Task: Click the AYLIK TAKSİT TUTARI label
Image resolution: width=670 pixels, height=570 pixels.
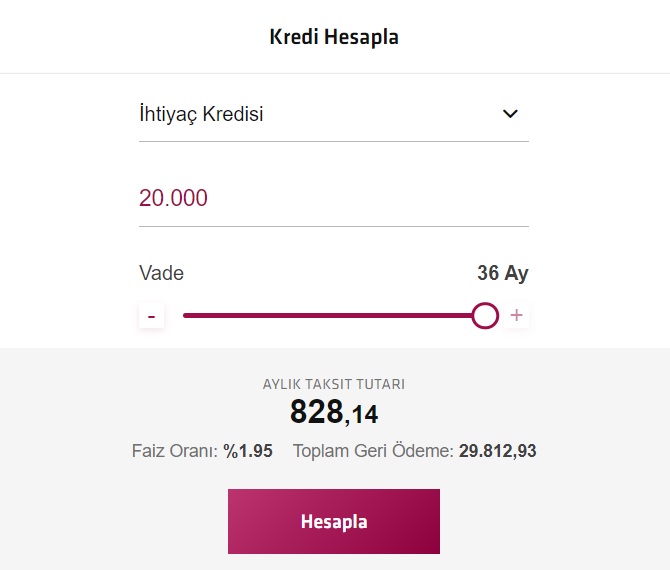Action: [334, 384]
